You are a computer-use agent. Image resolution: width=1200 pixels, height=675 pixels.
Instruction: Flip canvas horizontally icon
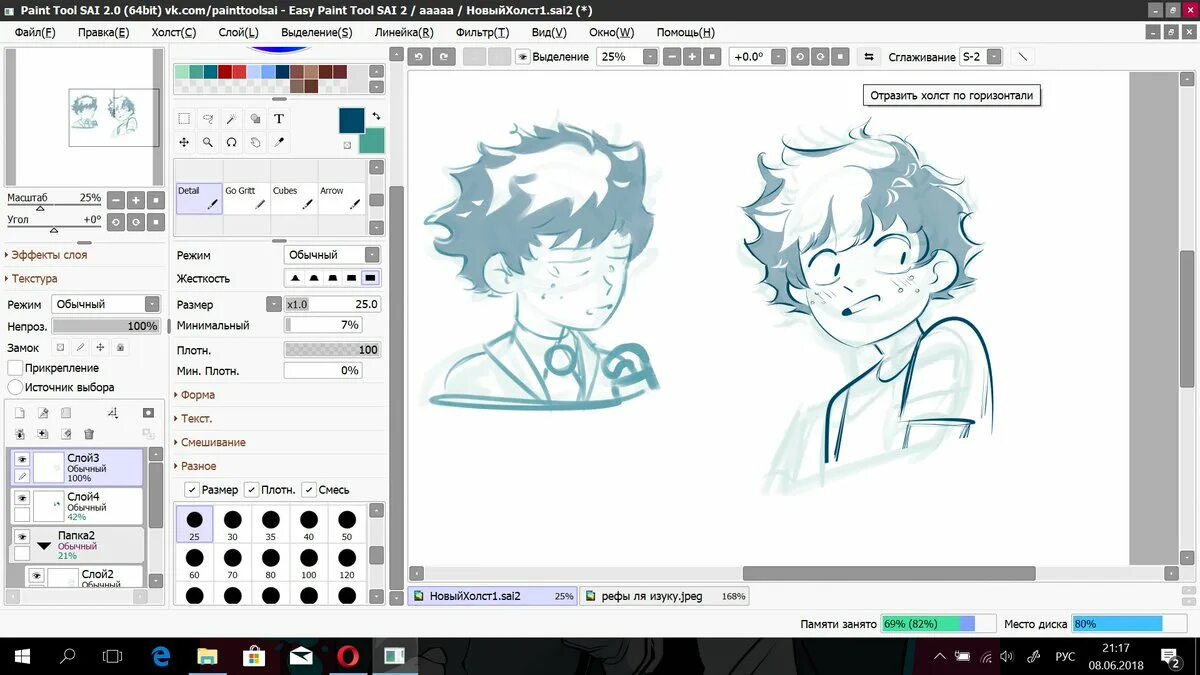(868, 57)
